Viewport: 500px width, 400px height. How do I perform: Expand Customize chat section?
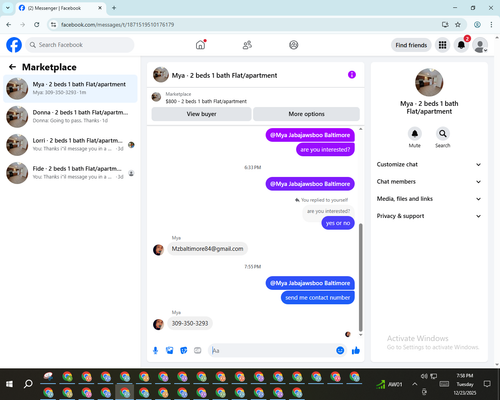[429, 164]
